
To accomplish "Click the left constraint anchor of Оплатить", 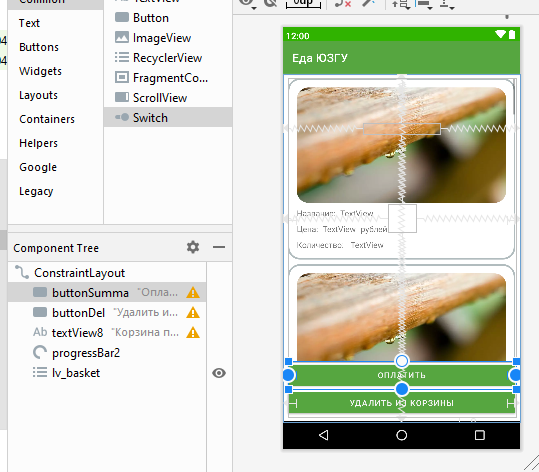I will click(288, 375).
